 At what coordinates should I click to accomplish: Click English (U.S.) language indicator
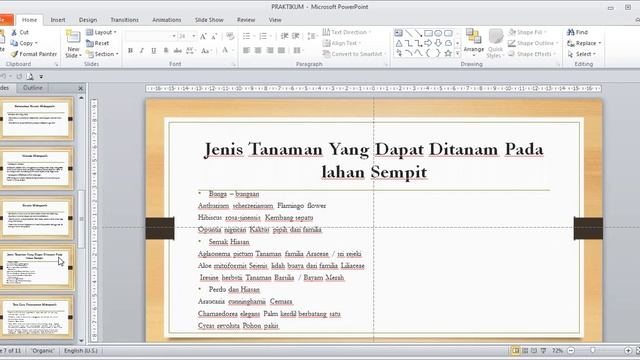81,351
